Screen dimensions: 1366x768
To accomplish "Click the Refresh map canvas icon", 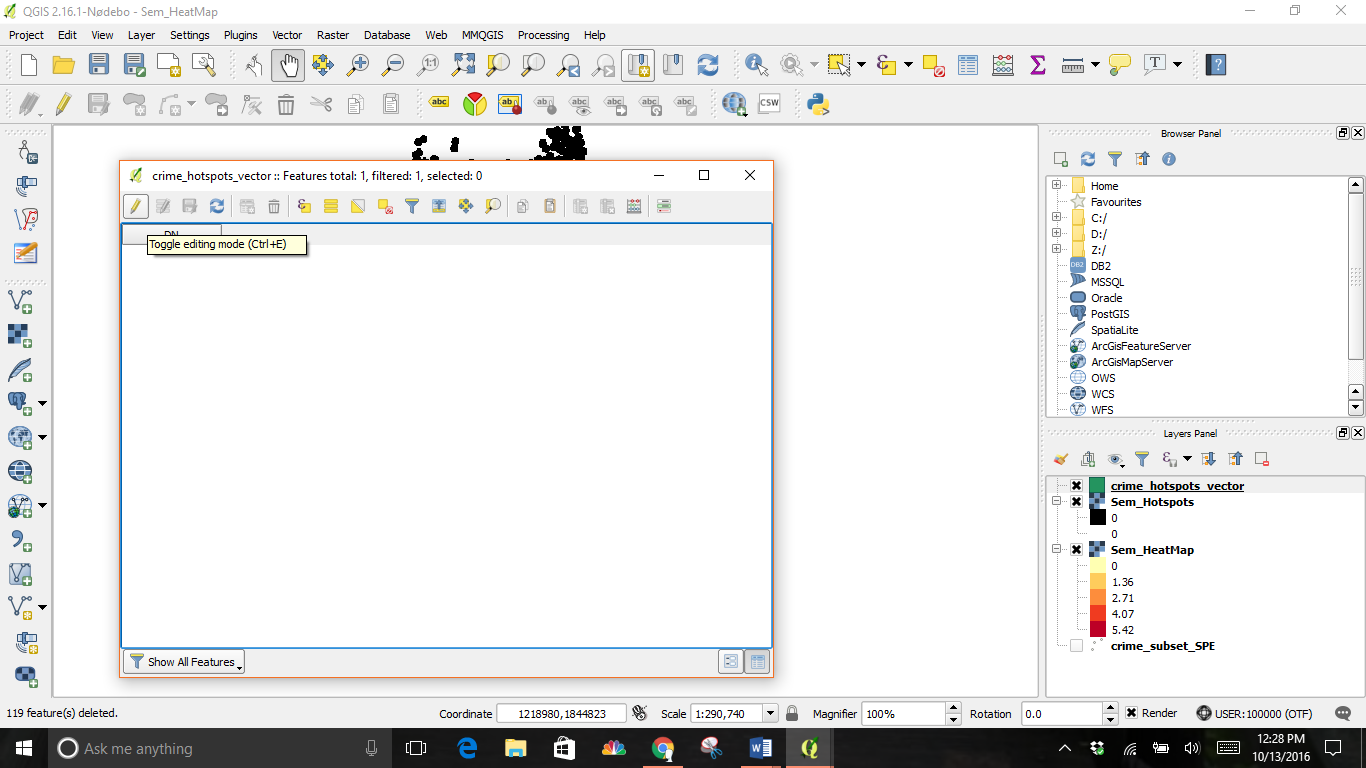I will pyautogui.click(x=708, y=65).
